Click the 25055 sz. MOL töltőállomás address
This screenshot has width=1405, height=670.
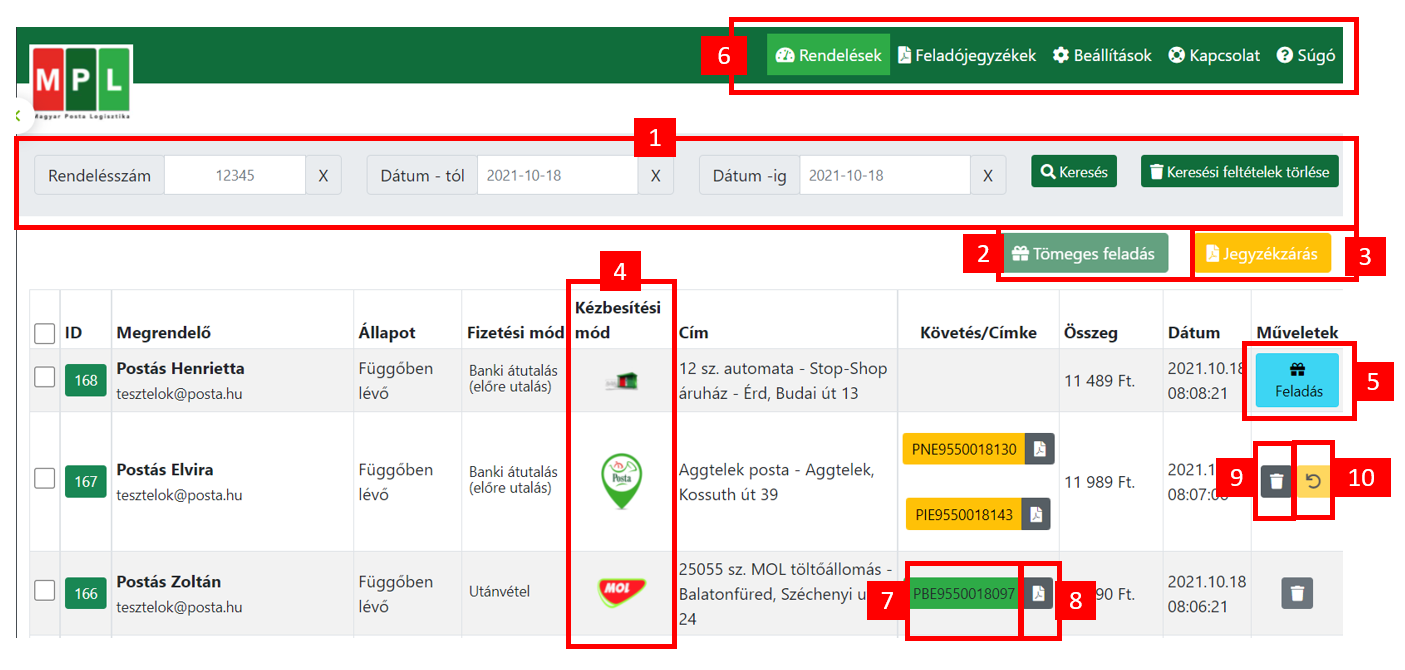point(786,594)
